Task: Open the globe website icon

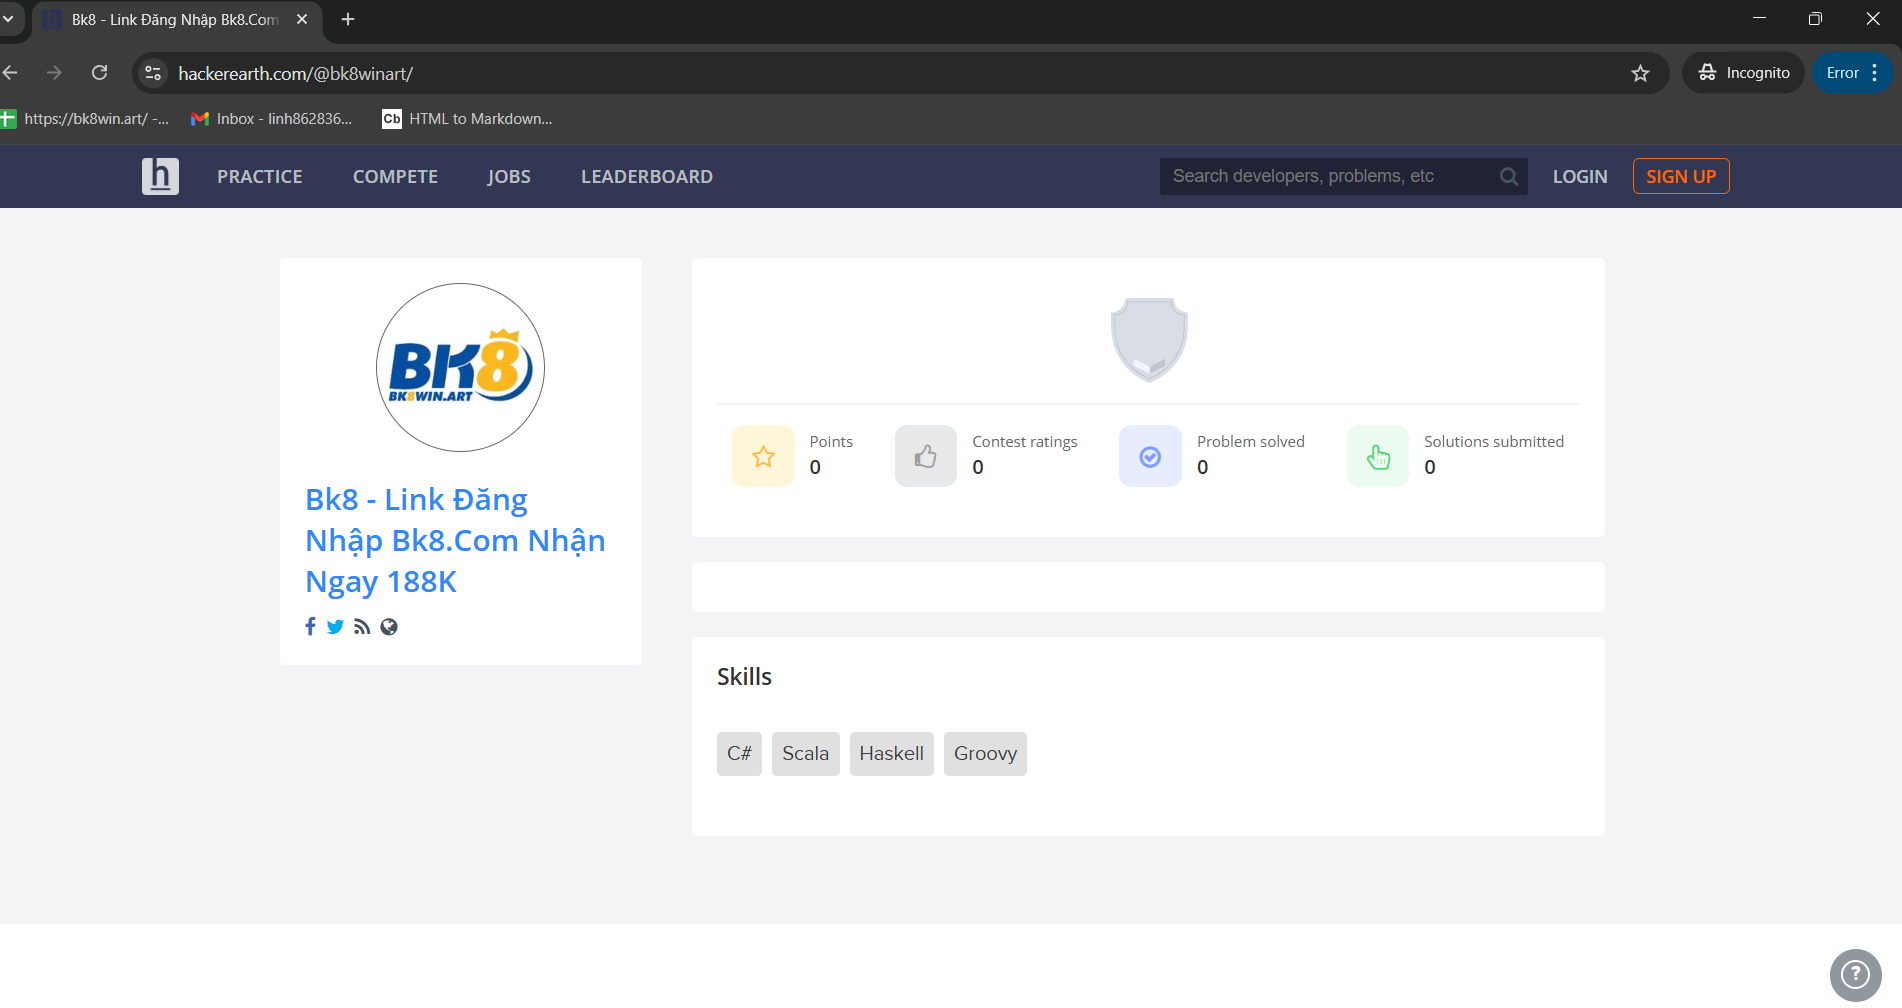Action: click(x=389, y=627)
